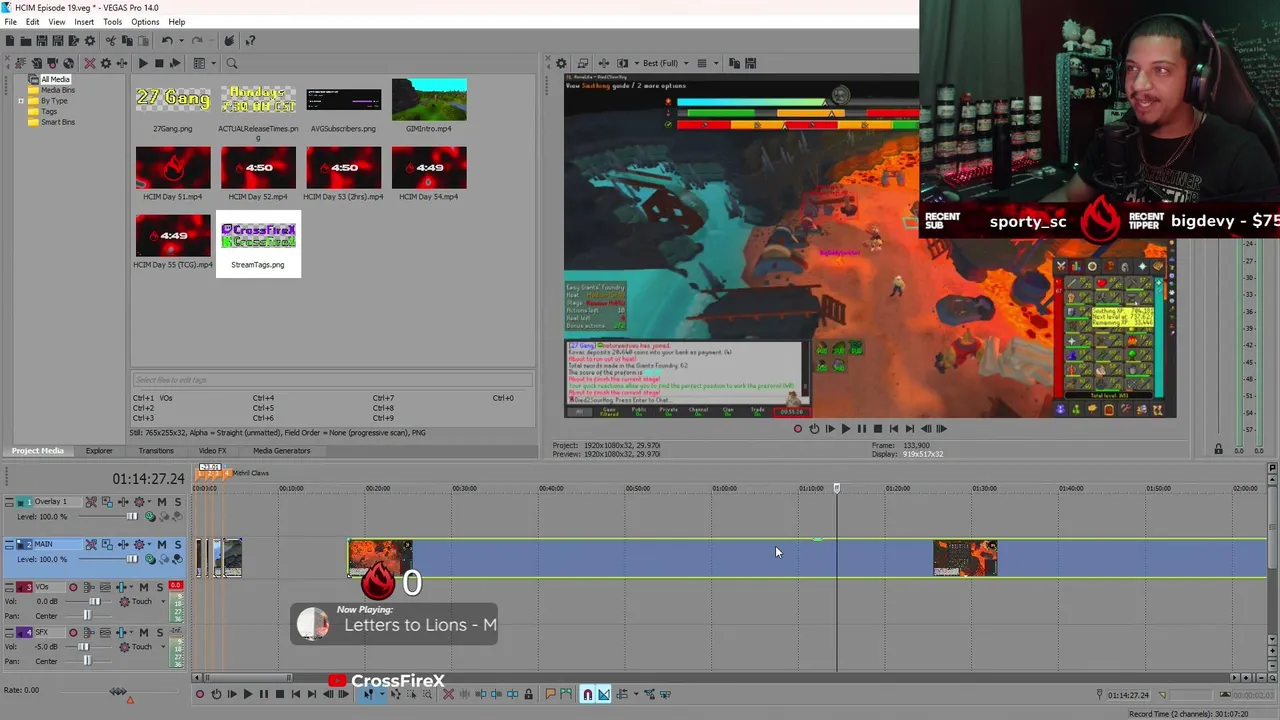Solo the Overlay 1 track
Screen dimensions: 1280x720
coord(178,502)
